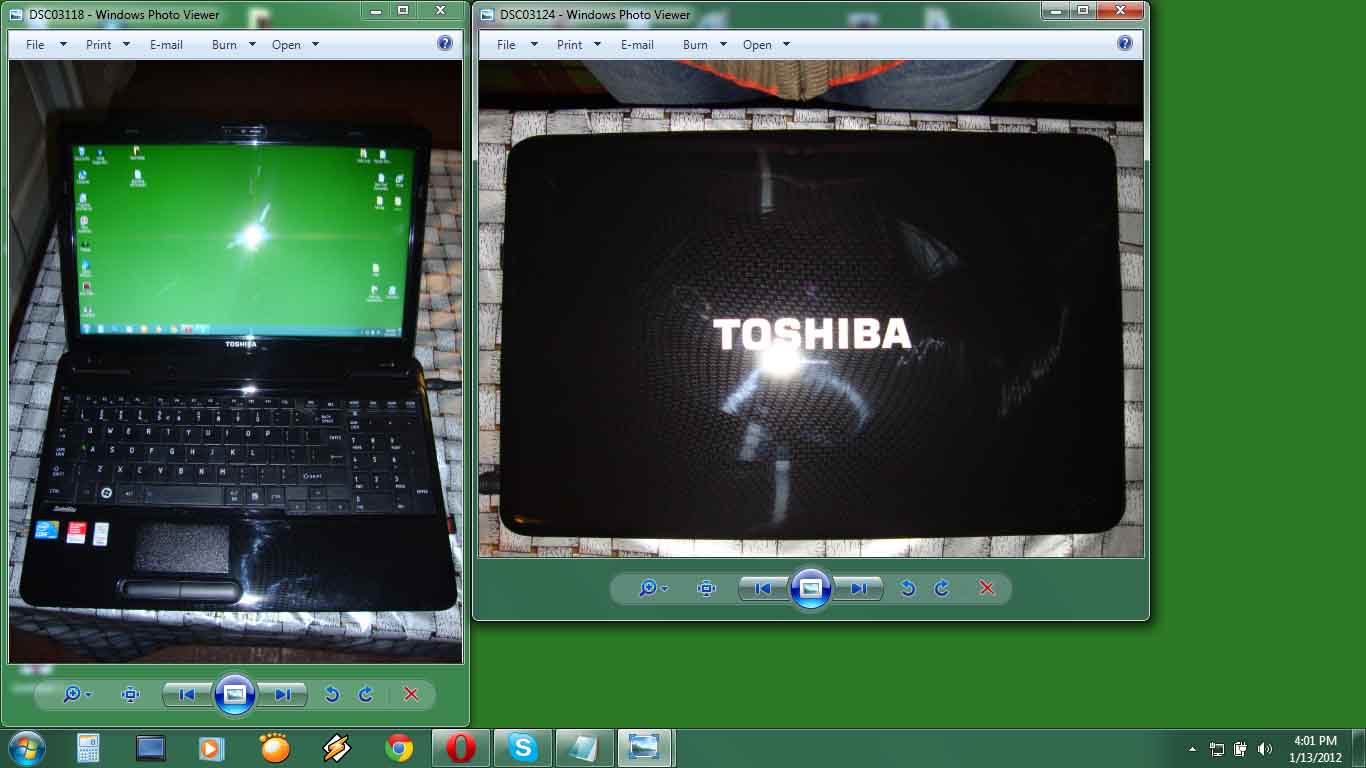Maximize the DSC03124 window

pos(1083,10)
